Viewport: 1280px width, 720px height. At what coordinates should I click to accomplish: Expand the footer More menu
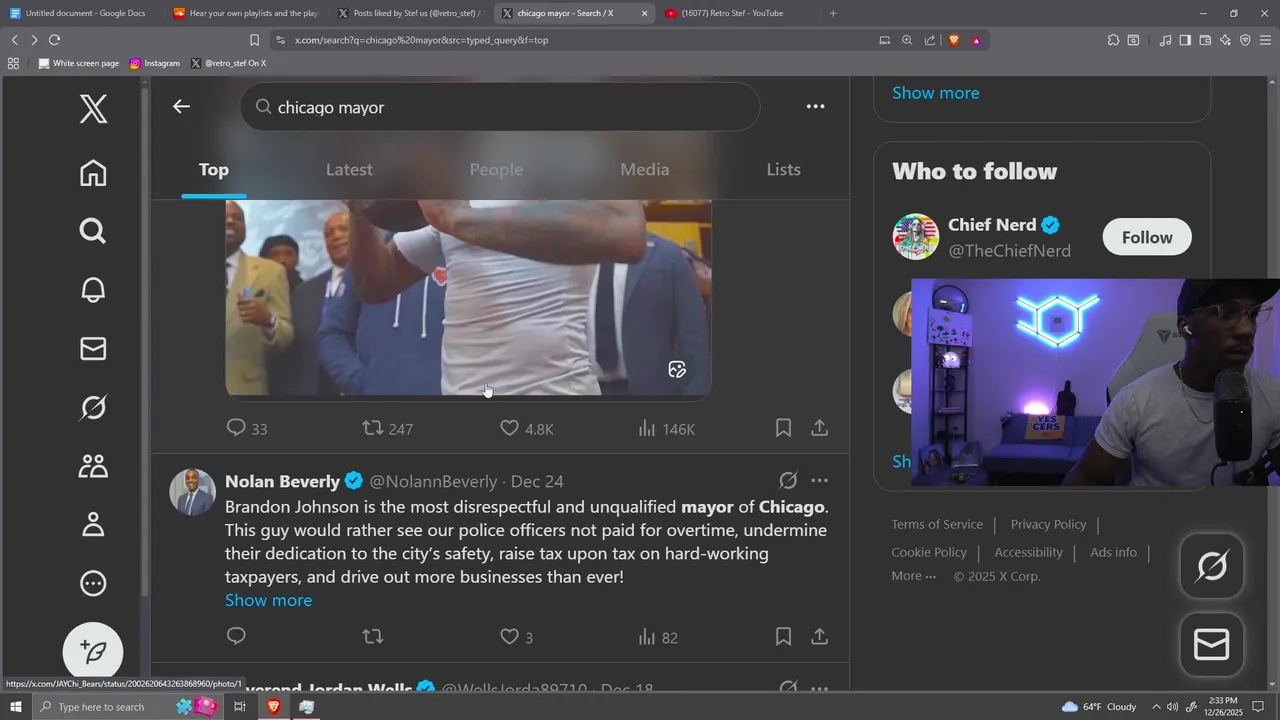914,576
